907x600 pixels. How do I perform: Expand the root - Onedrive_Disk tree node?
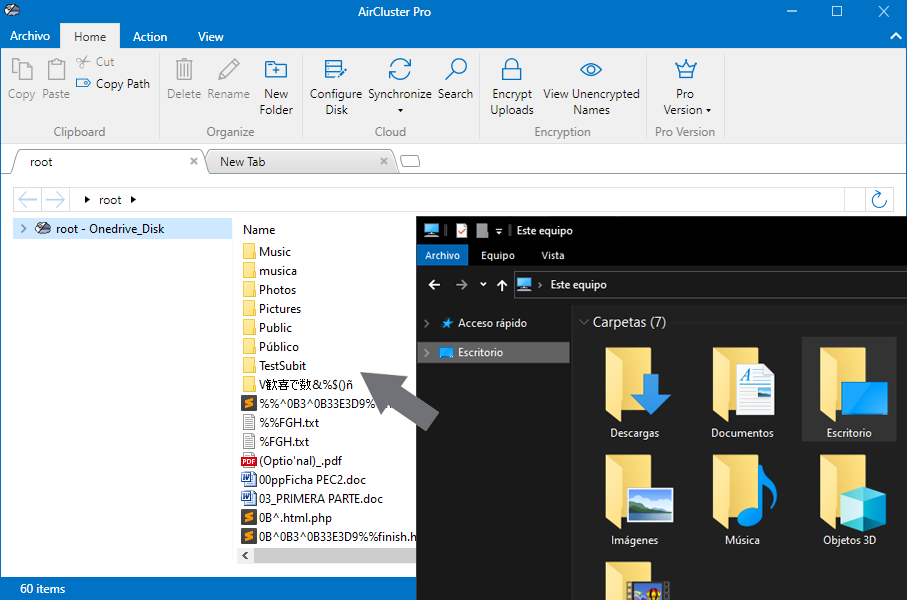23,229
